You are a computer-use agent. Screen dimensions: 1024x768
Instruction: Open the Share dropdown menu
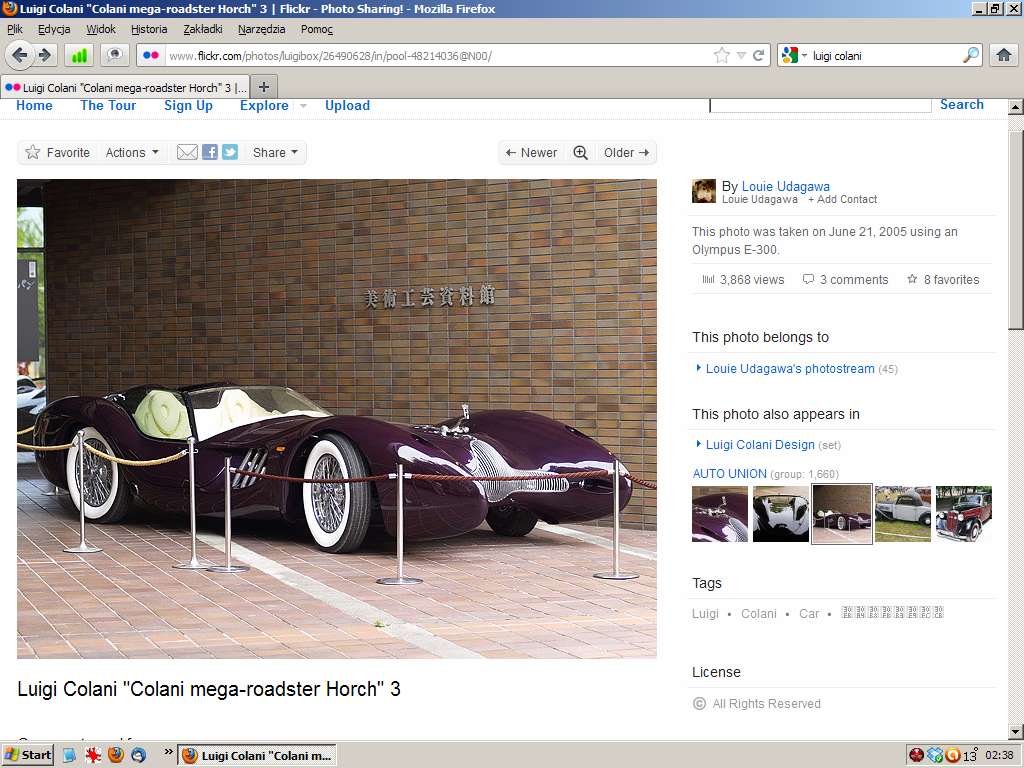275,152
